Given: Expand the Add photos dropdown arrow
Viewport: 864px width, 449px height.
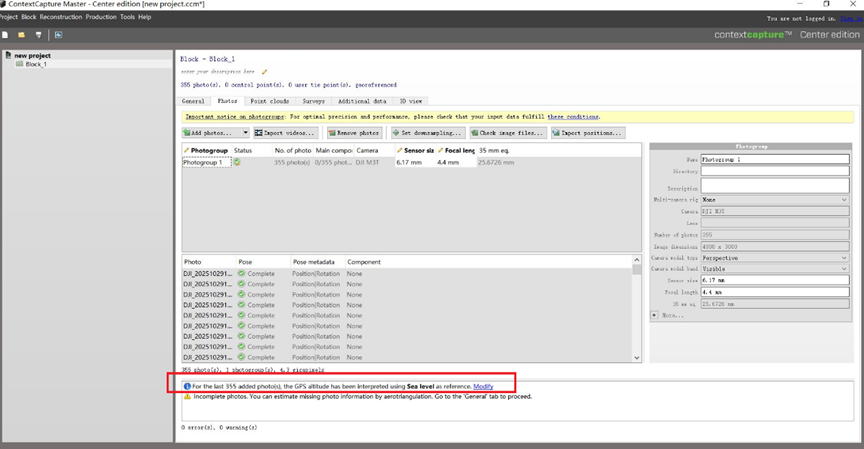Looking at the screenshot, I should [x=246, y=133].
